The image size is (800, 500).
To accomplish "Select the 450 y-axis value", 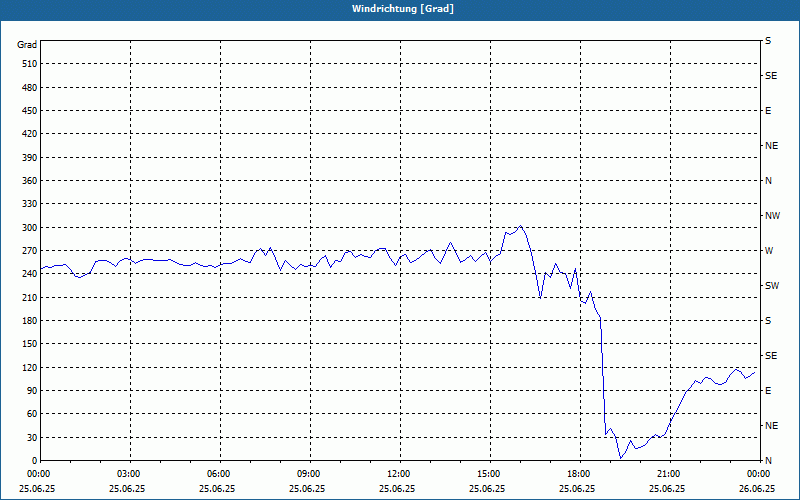I will click(30, 111).
